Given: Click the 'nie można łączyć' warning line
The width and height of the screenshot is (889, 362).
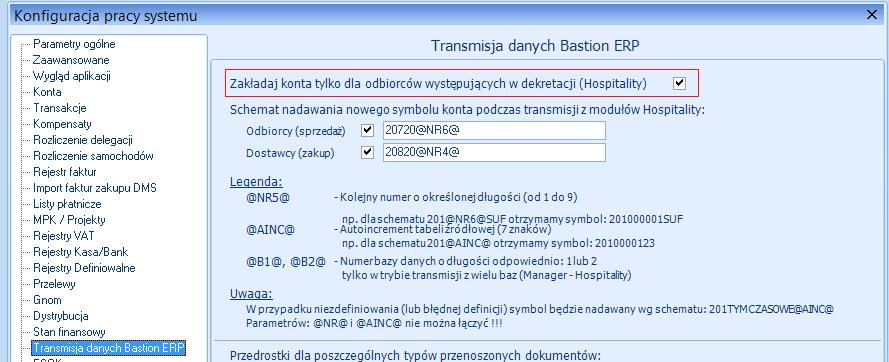Looking at the screenshot, I should point(375,323).
